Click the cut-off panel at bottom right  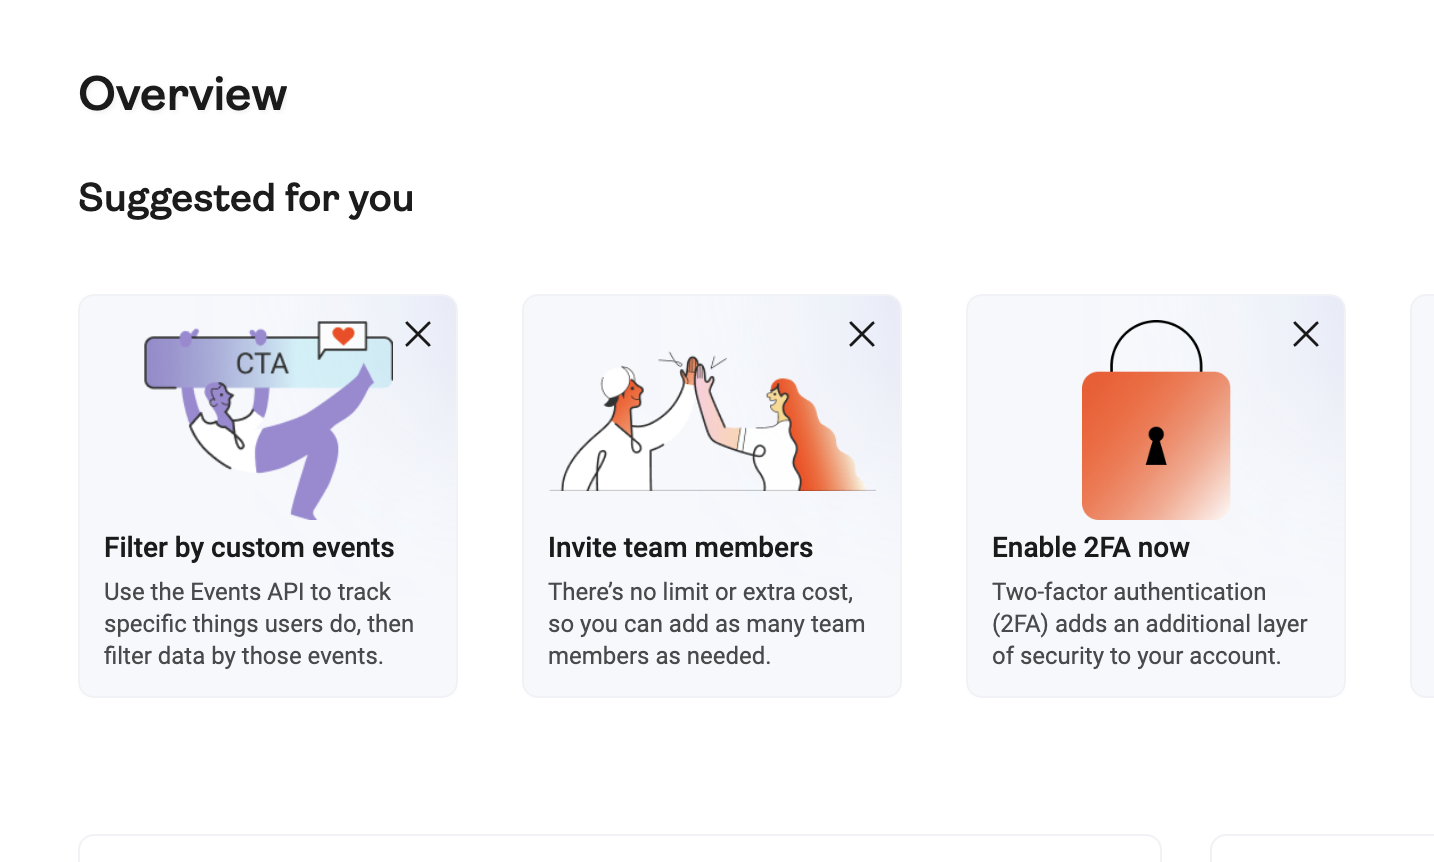[x=1322, y=849]
